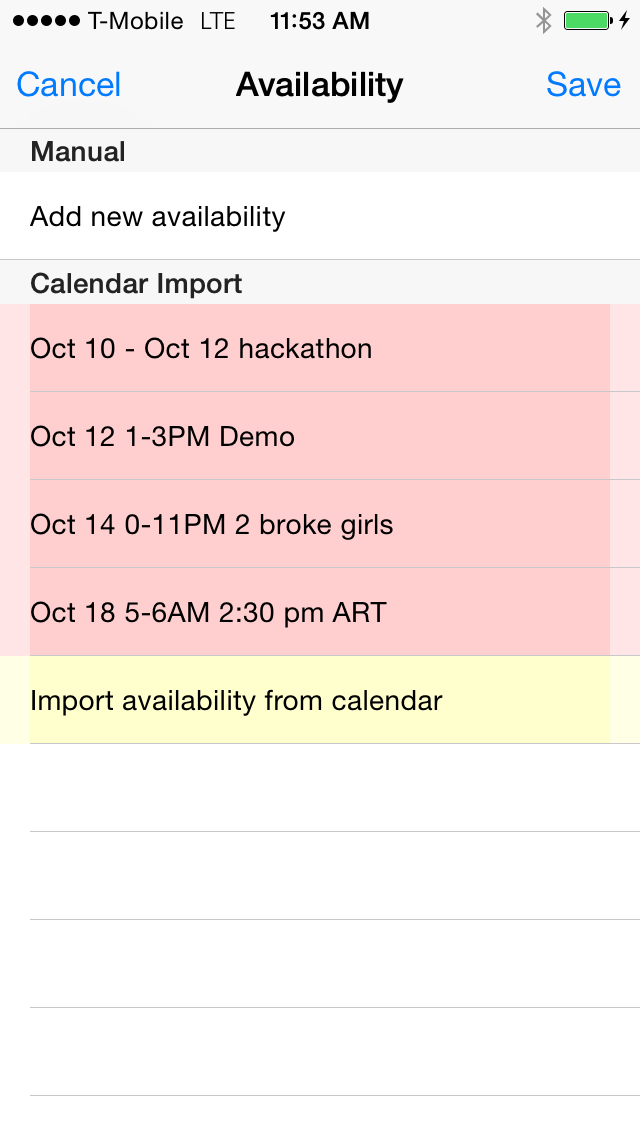This screenshot has width=640, height=1136.
Task: Tap the Availability title
Action: pos(320,85)
